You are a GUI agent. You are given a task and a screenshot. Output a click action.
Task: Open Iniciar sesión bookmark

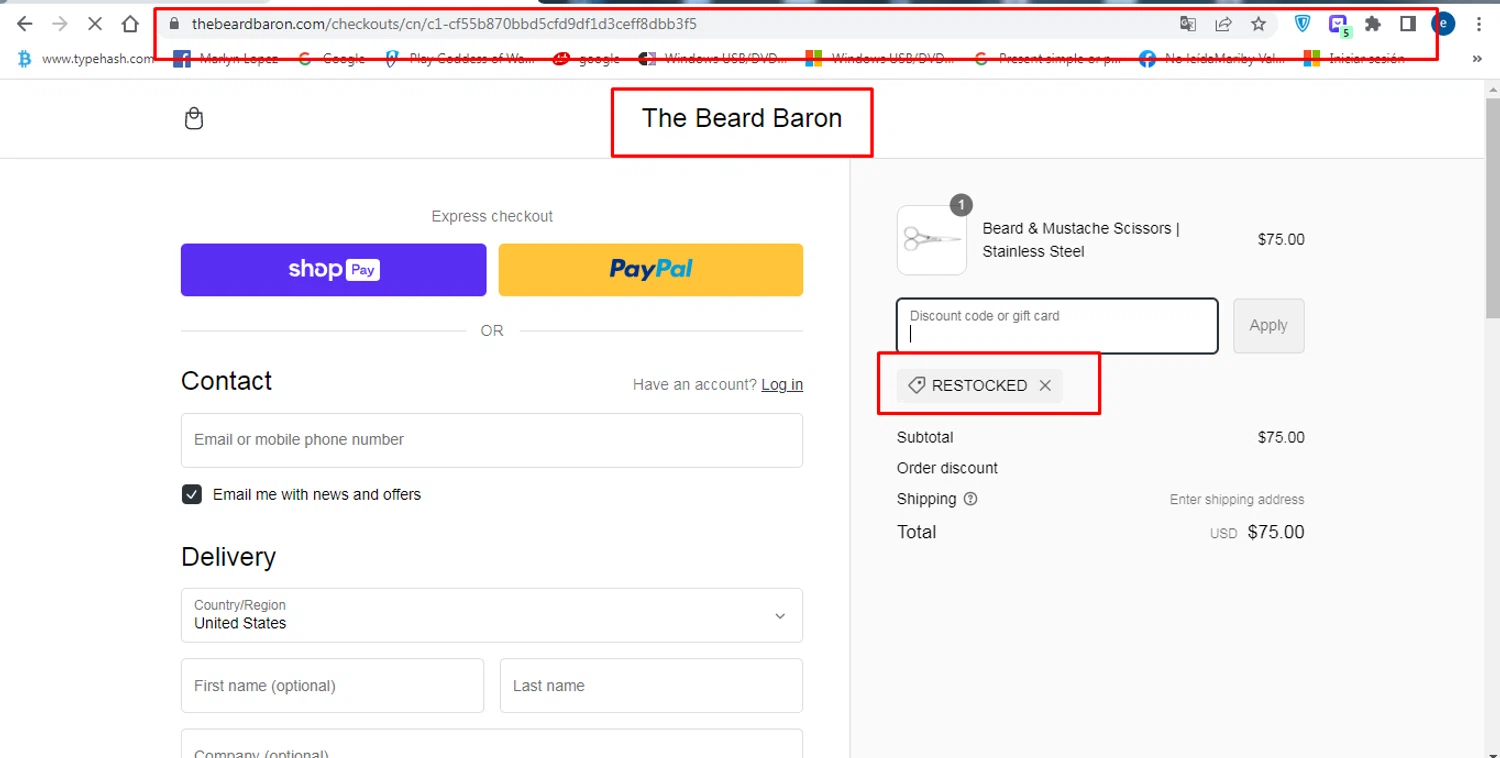1355,59
